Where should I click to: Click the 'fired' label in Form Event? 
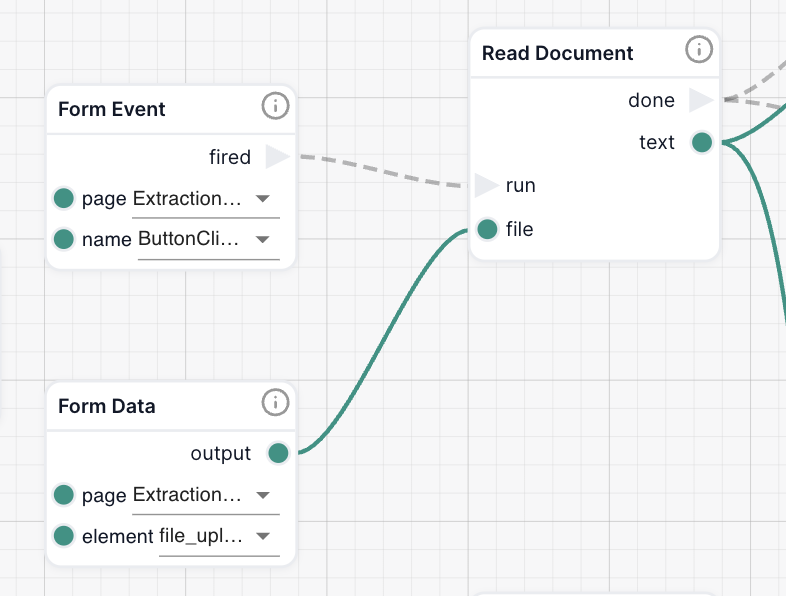click(x=230, y=157)
